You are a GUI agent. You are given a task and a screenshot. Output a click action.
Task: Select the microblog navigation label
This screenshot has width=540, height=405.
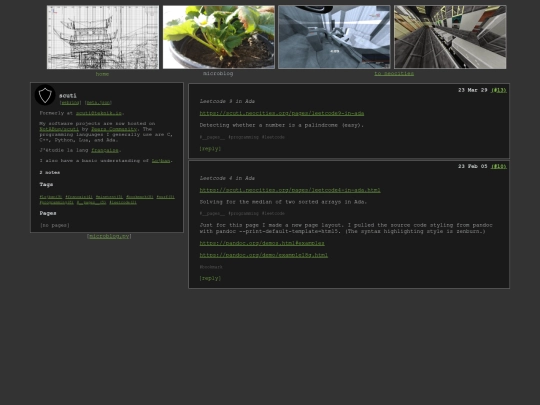[218, 73]
